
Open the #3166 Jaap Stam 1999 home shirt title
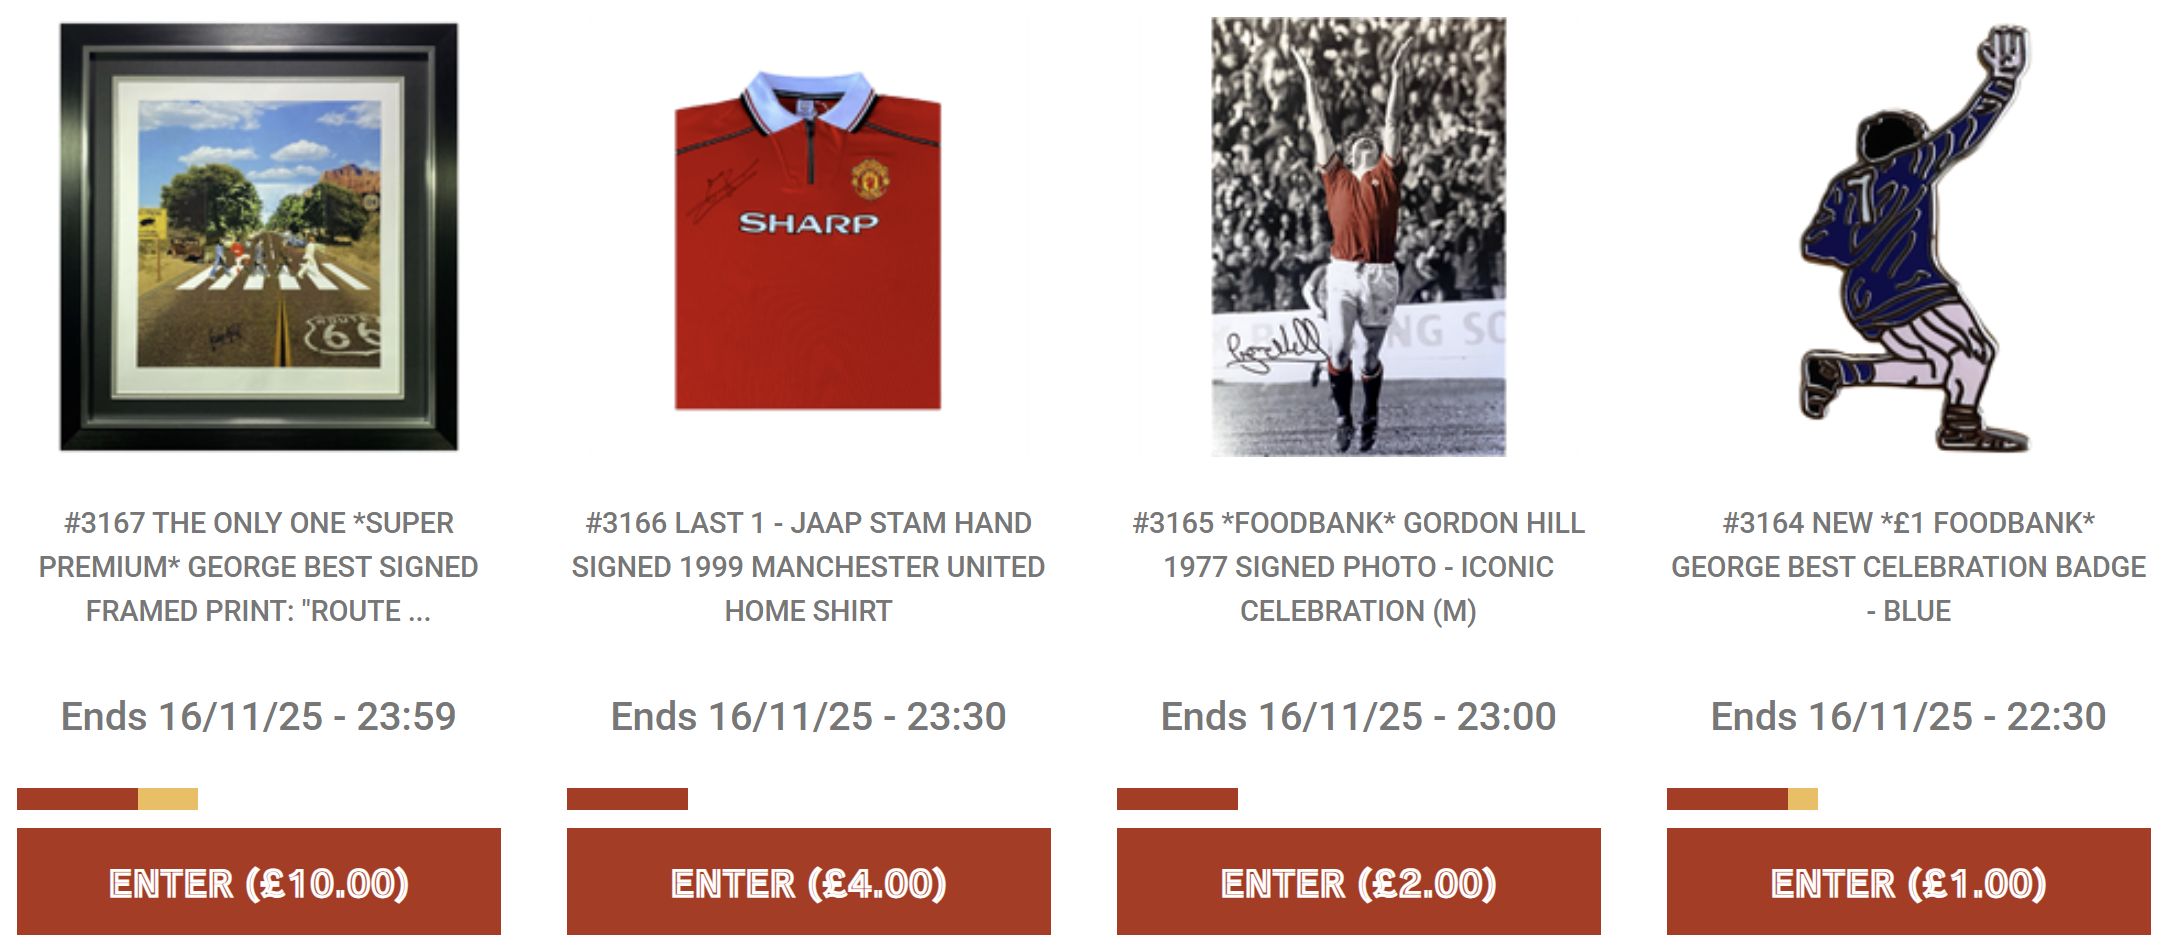[x=809, y=567]
